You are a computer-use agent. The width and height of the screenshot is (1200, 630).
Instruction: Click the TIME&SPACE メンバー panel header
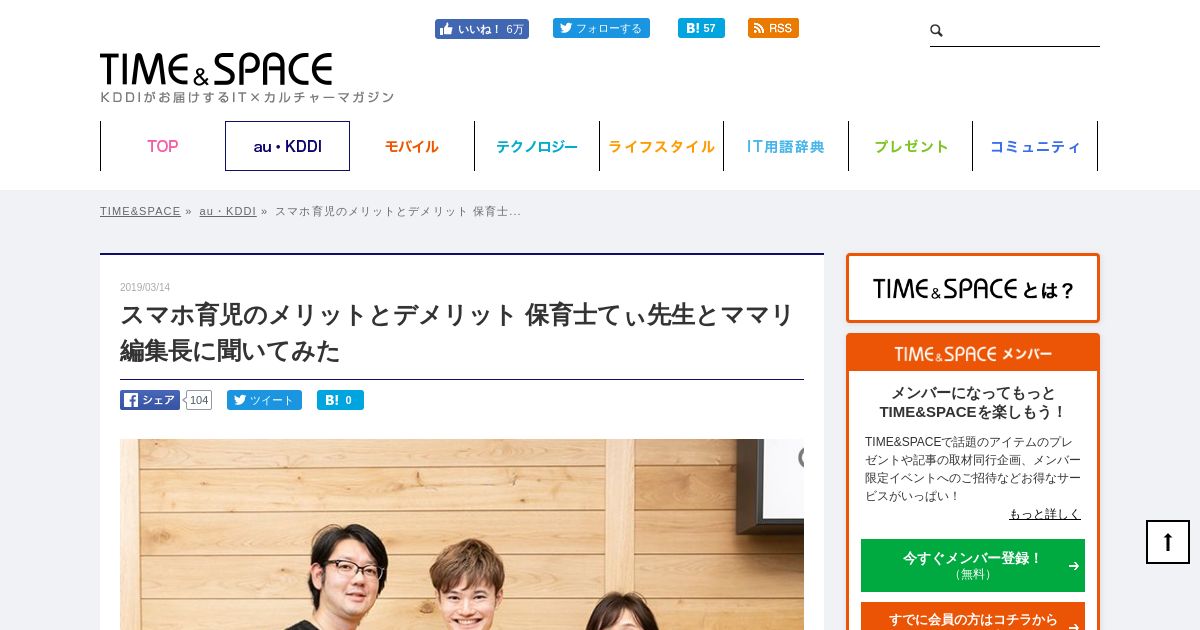click(973, 354)
